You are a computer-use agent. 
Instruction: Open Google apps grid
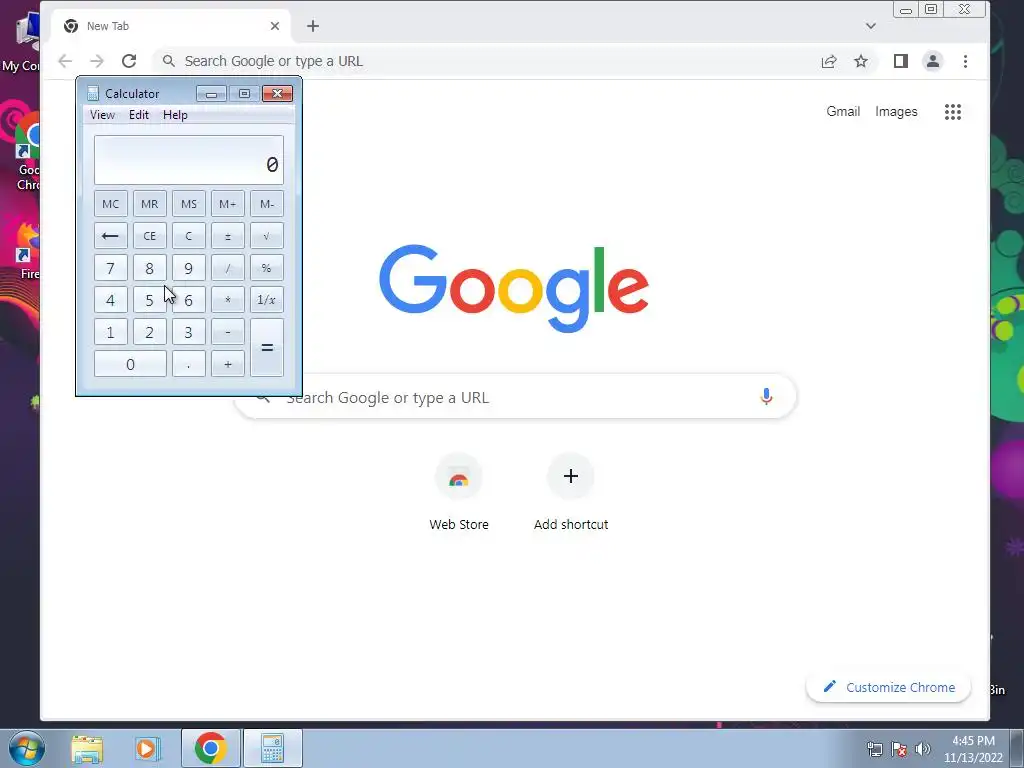coord(953,112)
